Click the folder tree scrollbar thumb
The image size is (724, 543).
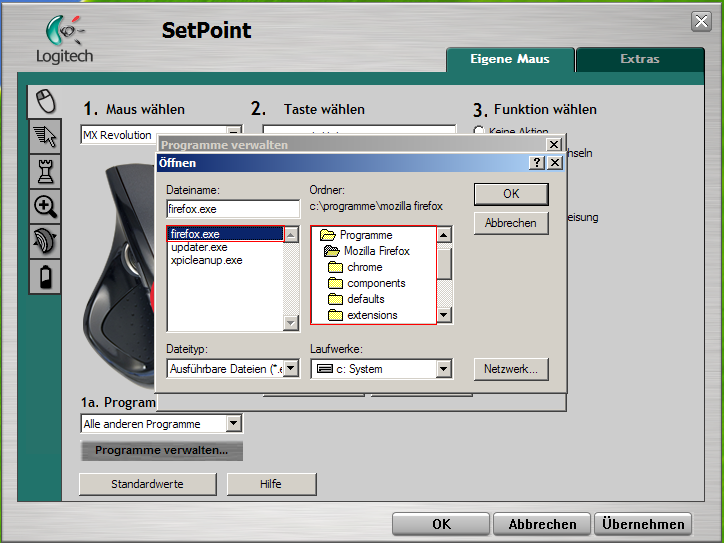[x=444, y=264]
